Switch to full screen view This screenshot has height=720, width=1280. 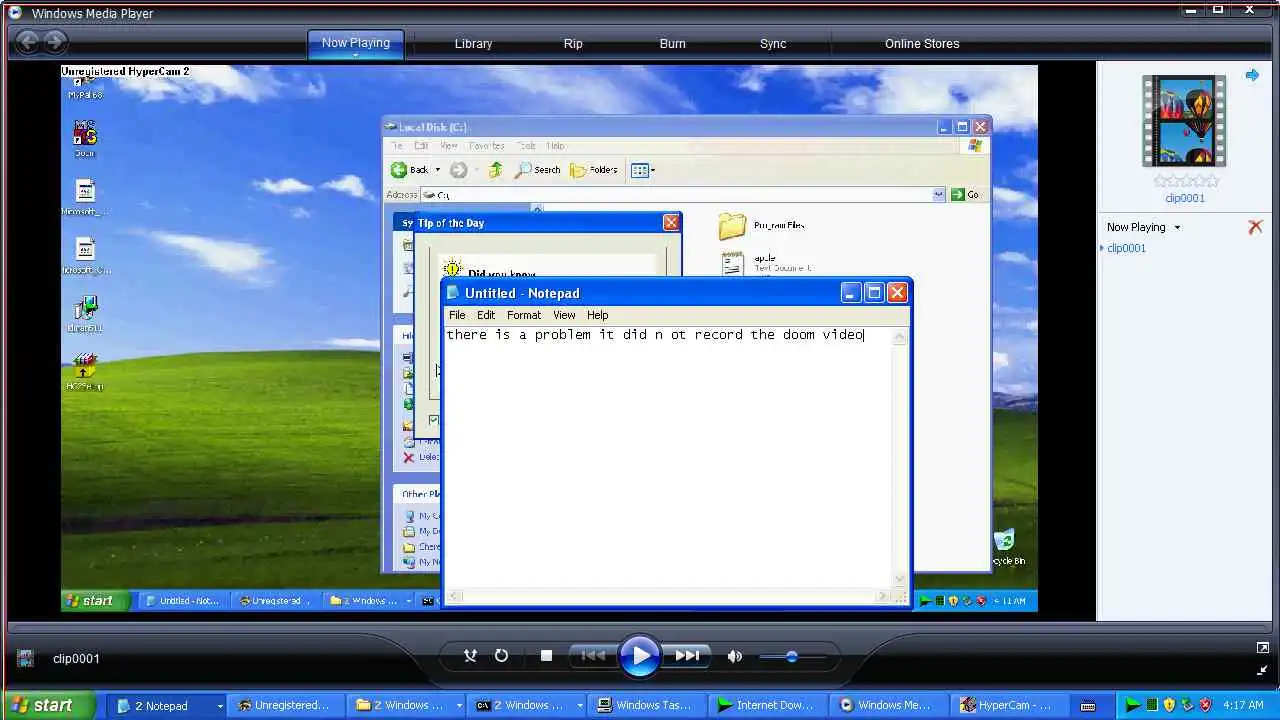(x=1263, y=648)
